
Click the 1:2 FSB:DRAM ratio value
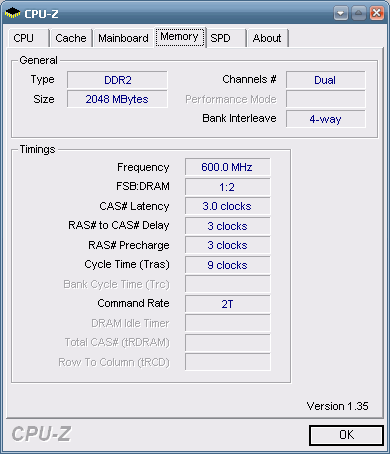click(x=228, y=187)
